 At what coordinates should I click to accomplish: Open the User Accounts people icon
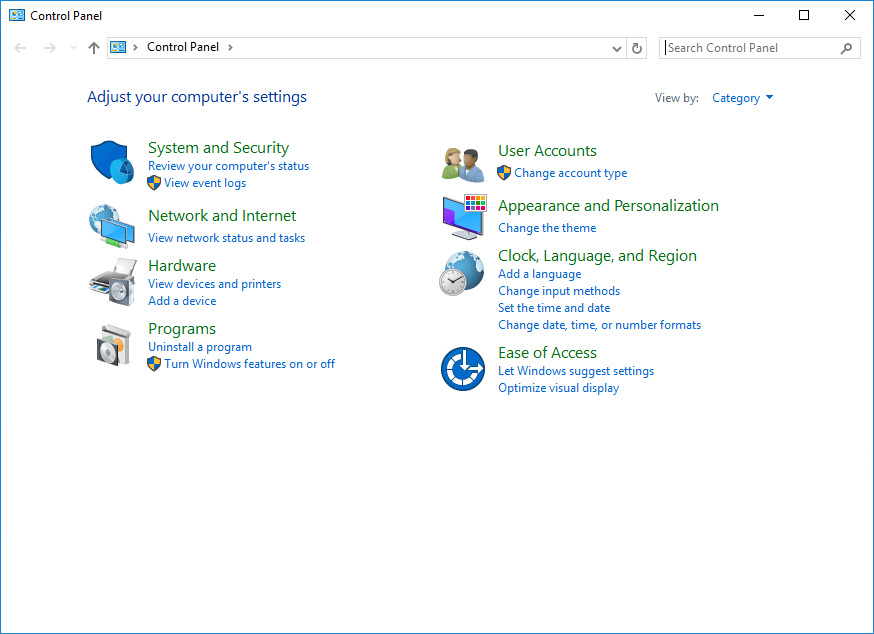[463, 163]
